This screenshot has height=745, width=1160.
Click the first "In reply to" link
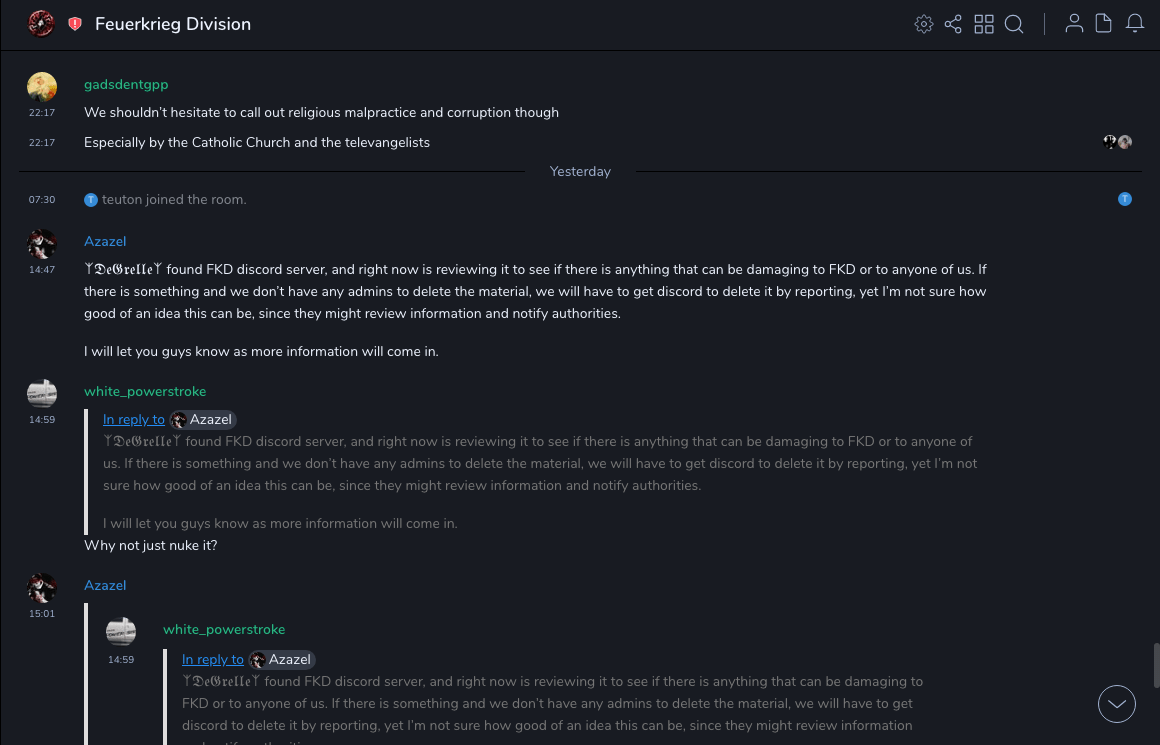(x=134, y=420)
